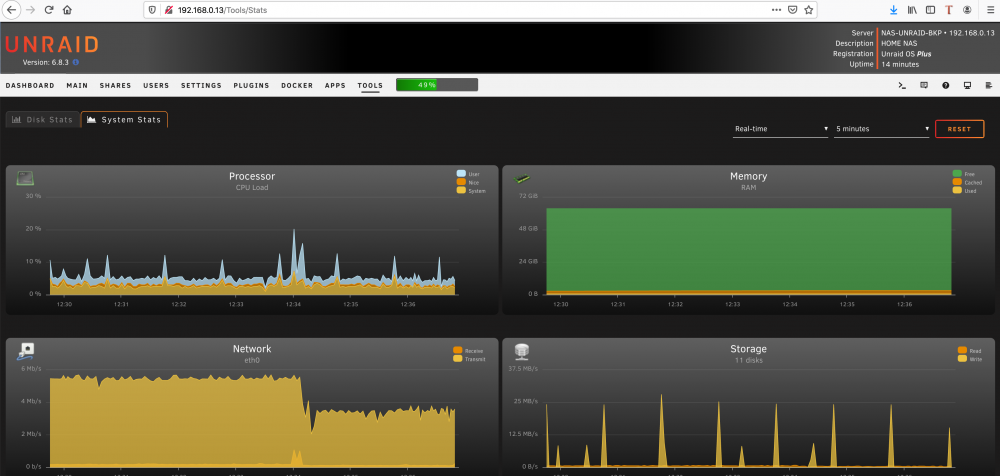Open the info monitor icon in the toolbar
1000x476 pixels.
point(967,86)
